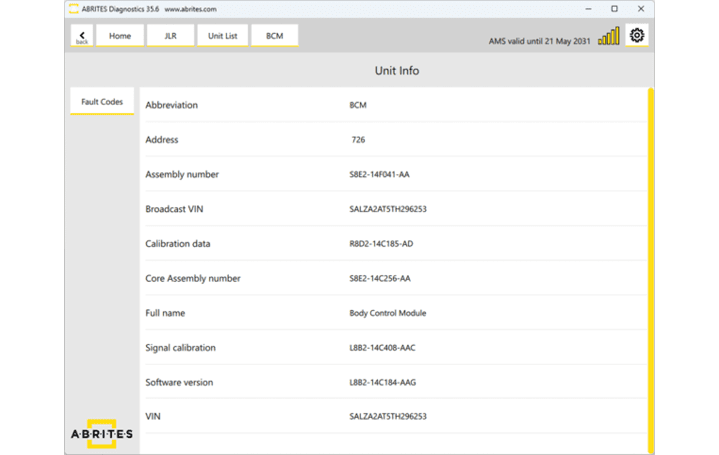Click the AMS valid until 21 May 2031 text
The height and width of the screenshot is (455, 719).
(539, 41)
